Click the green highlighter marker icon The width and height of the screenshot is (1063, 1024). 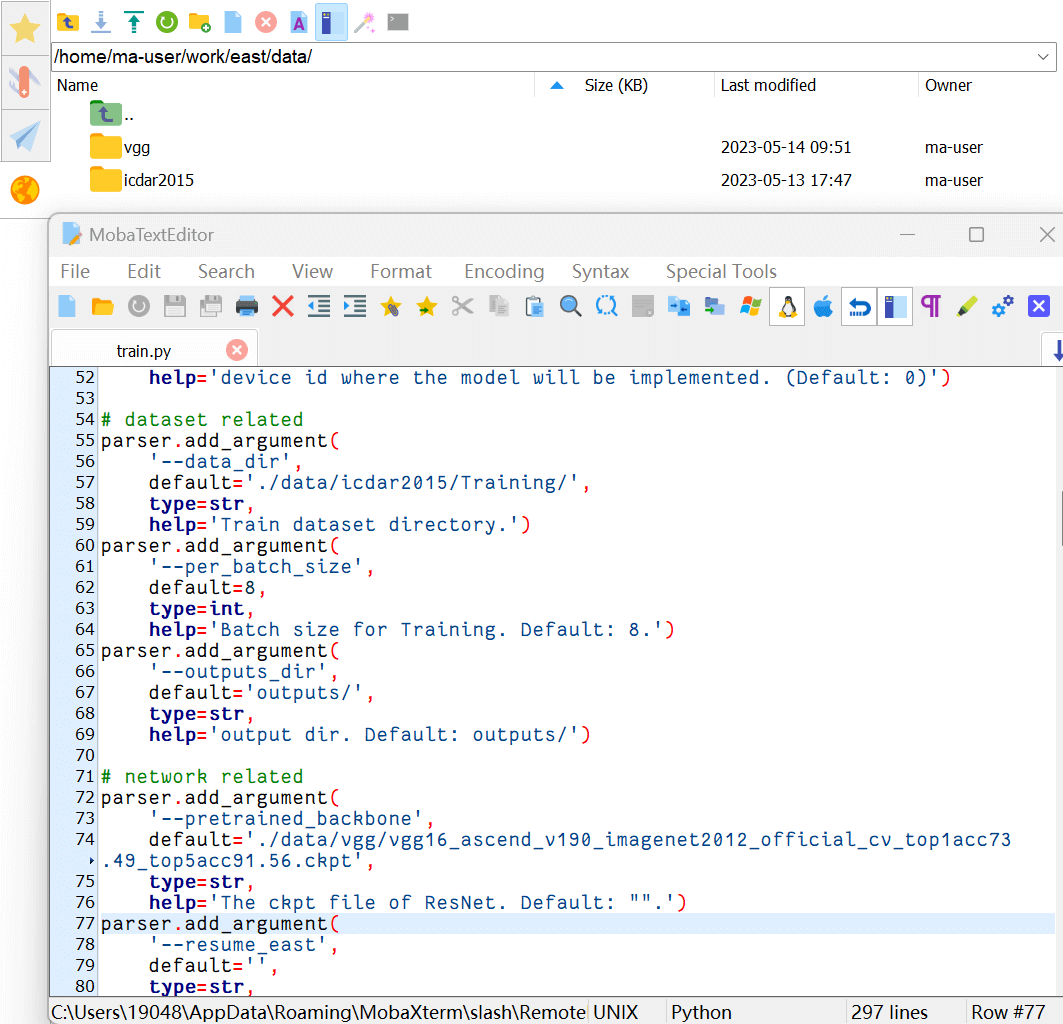point(967,307)
